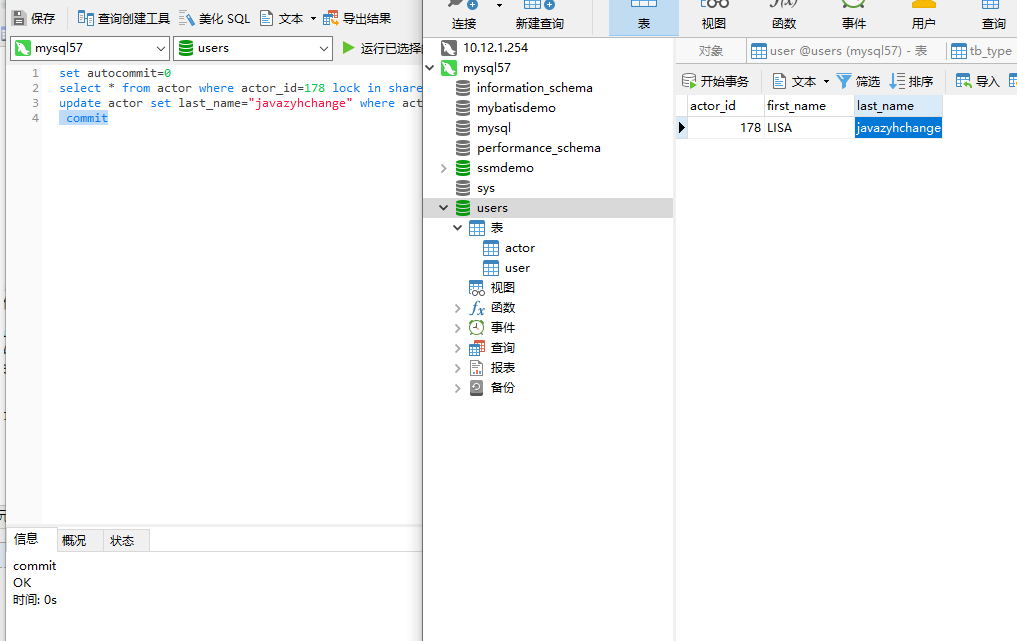Expand the Reports (报表) tree node
The width and height of the screenshot is (1017, 641).
(457, 369)
